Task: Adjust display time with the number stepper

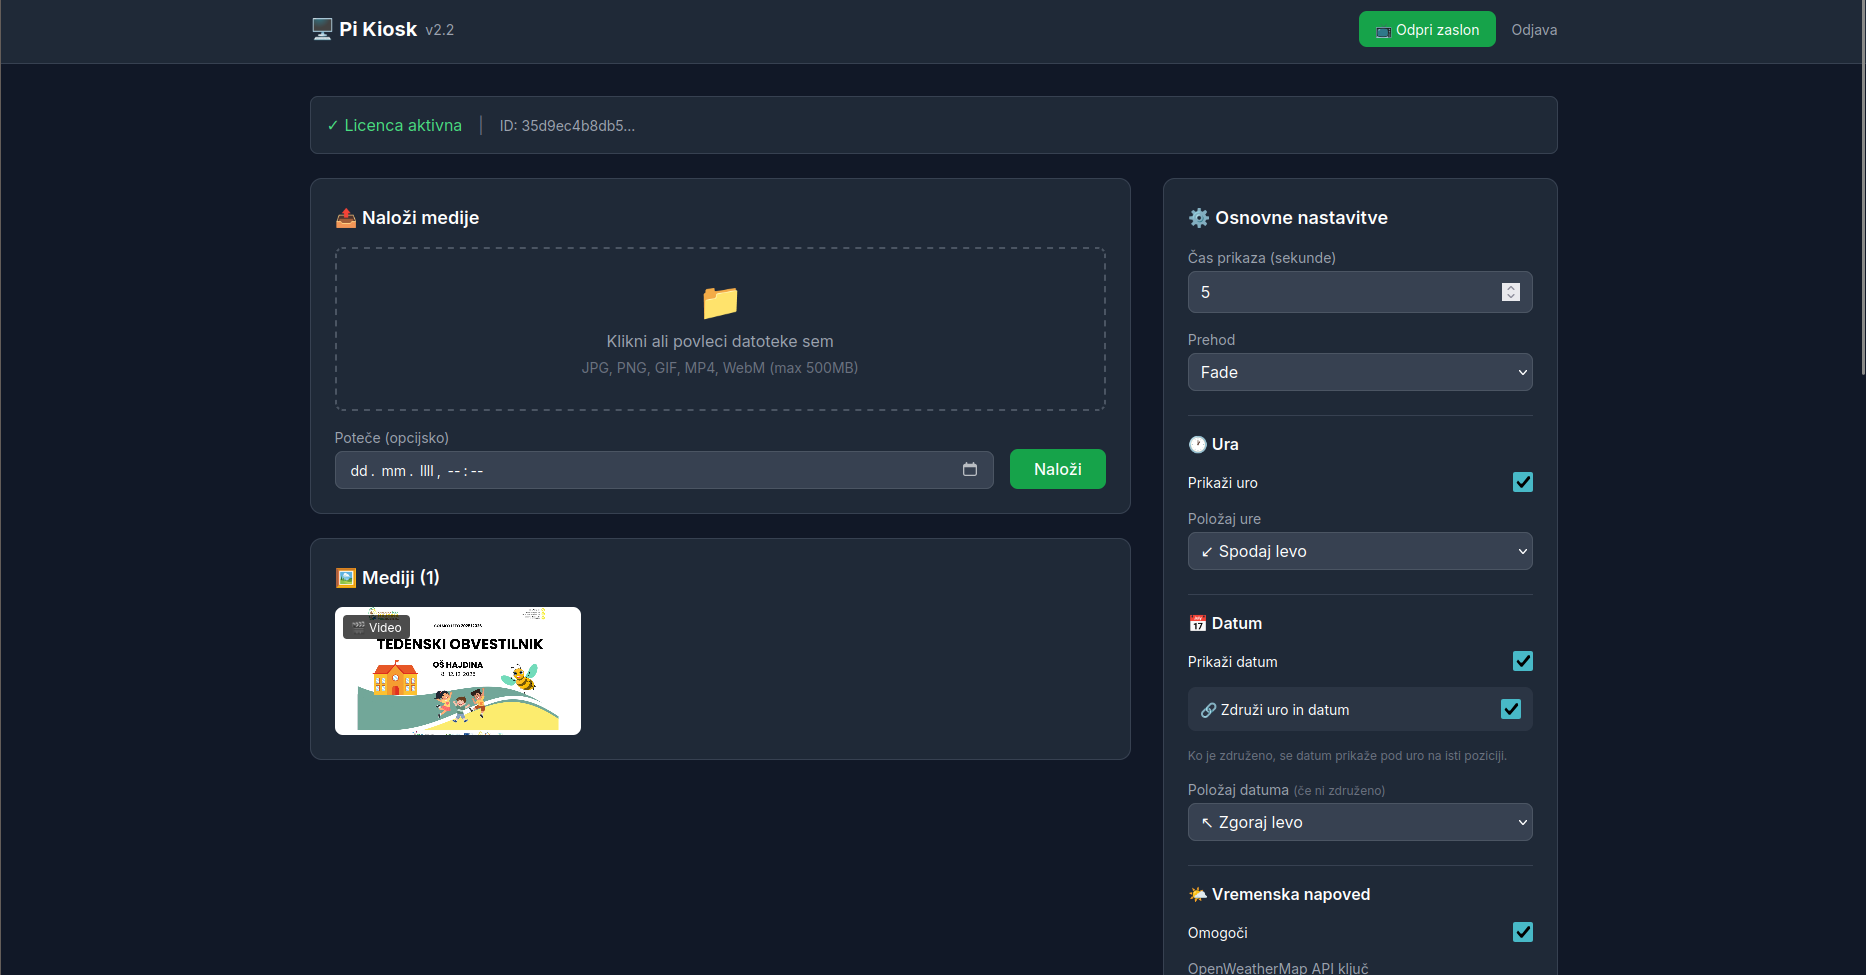Action: 1510,292
